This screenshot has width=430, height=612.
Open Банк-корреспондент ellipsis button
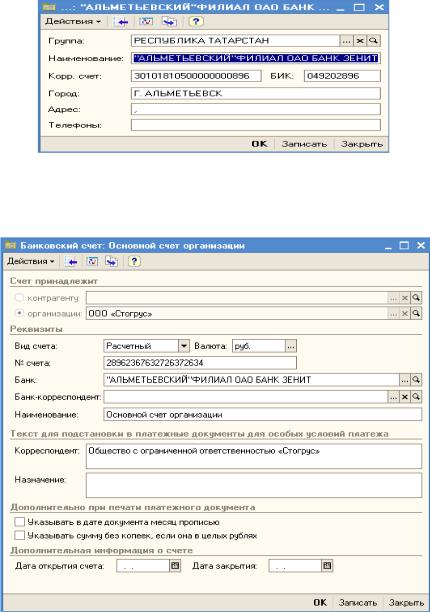(393, 397)
